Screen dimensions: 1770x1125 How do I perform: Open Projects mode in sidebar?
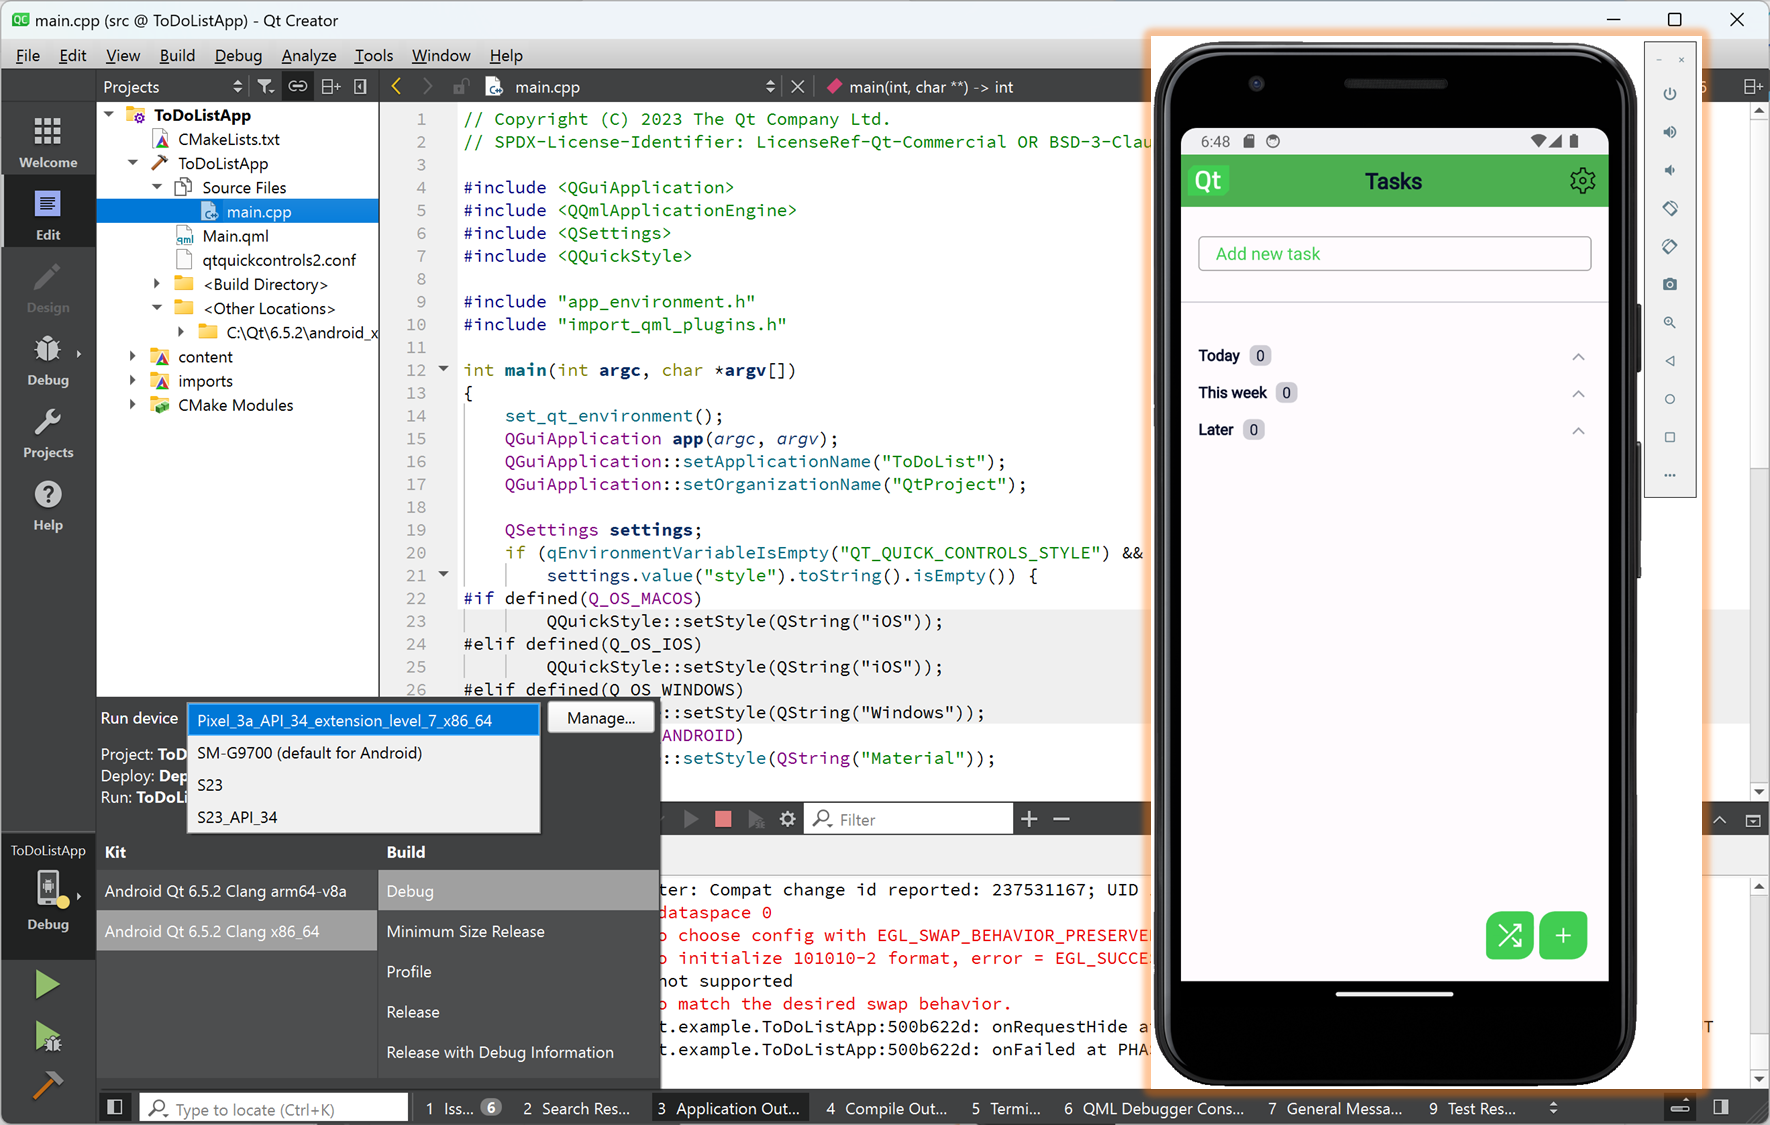(x=48, y=432)
